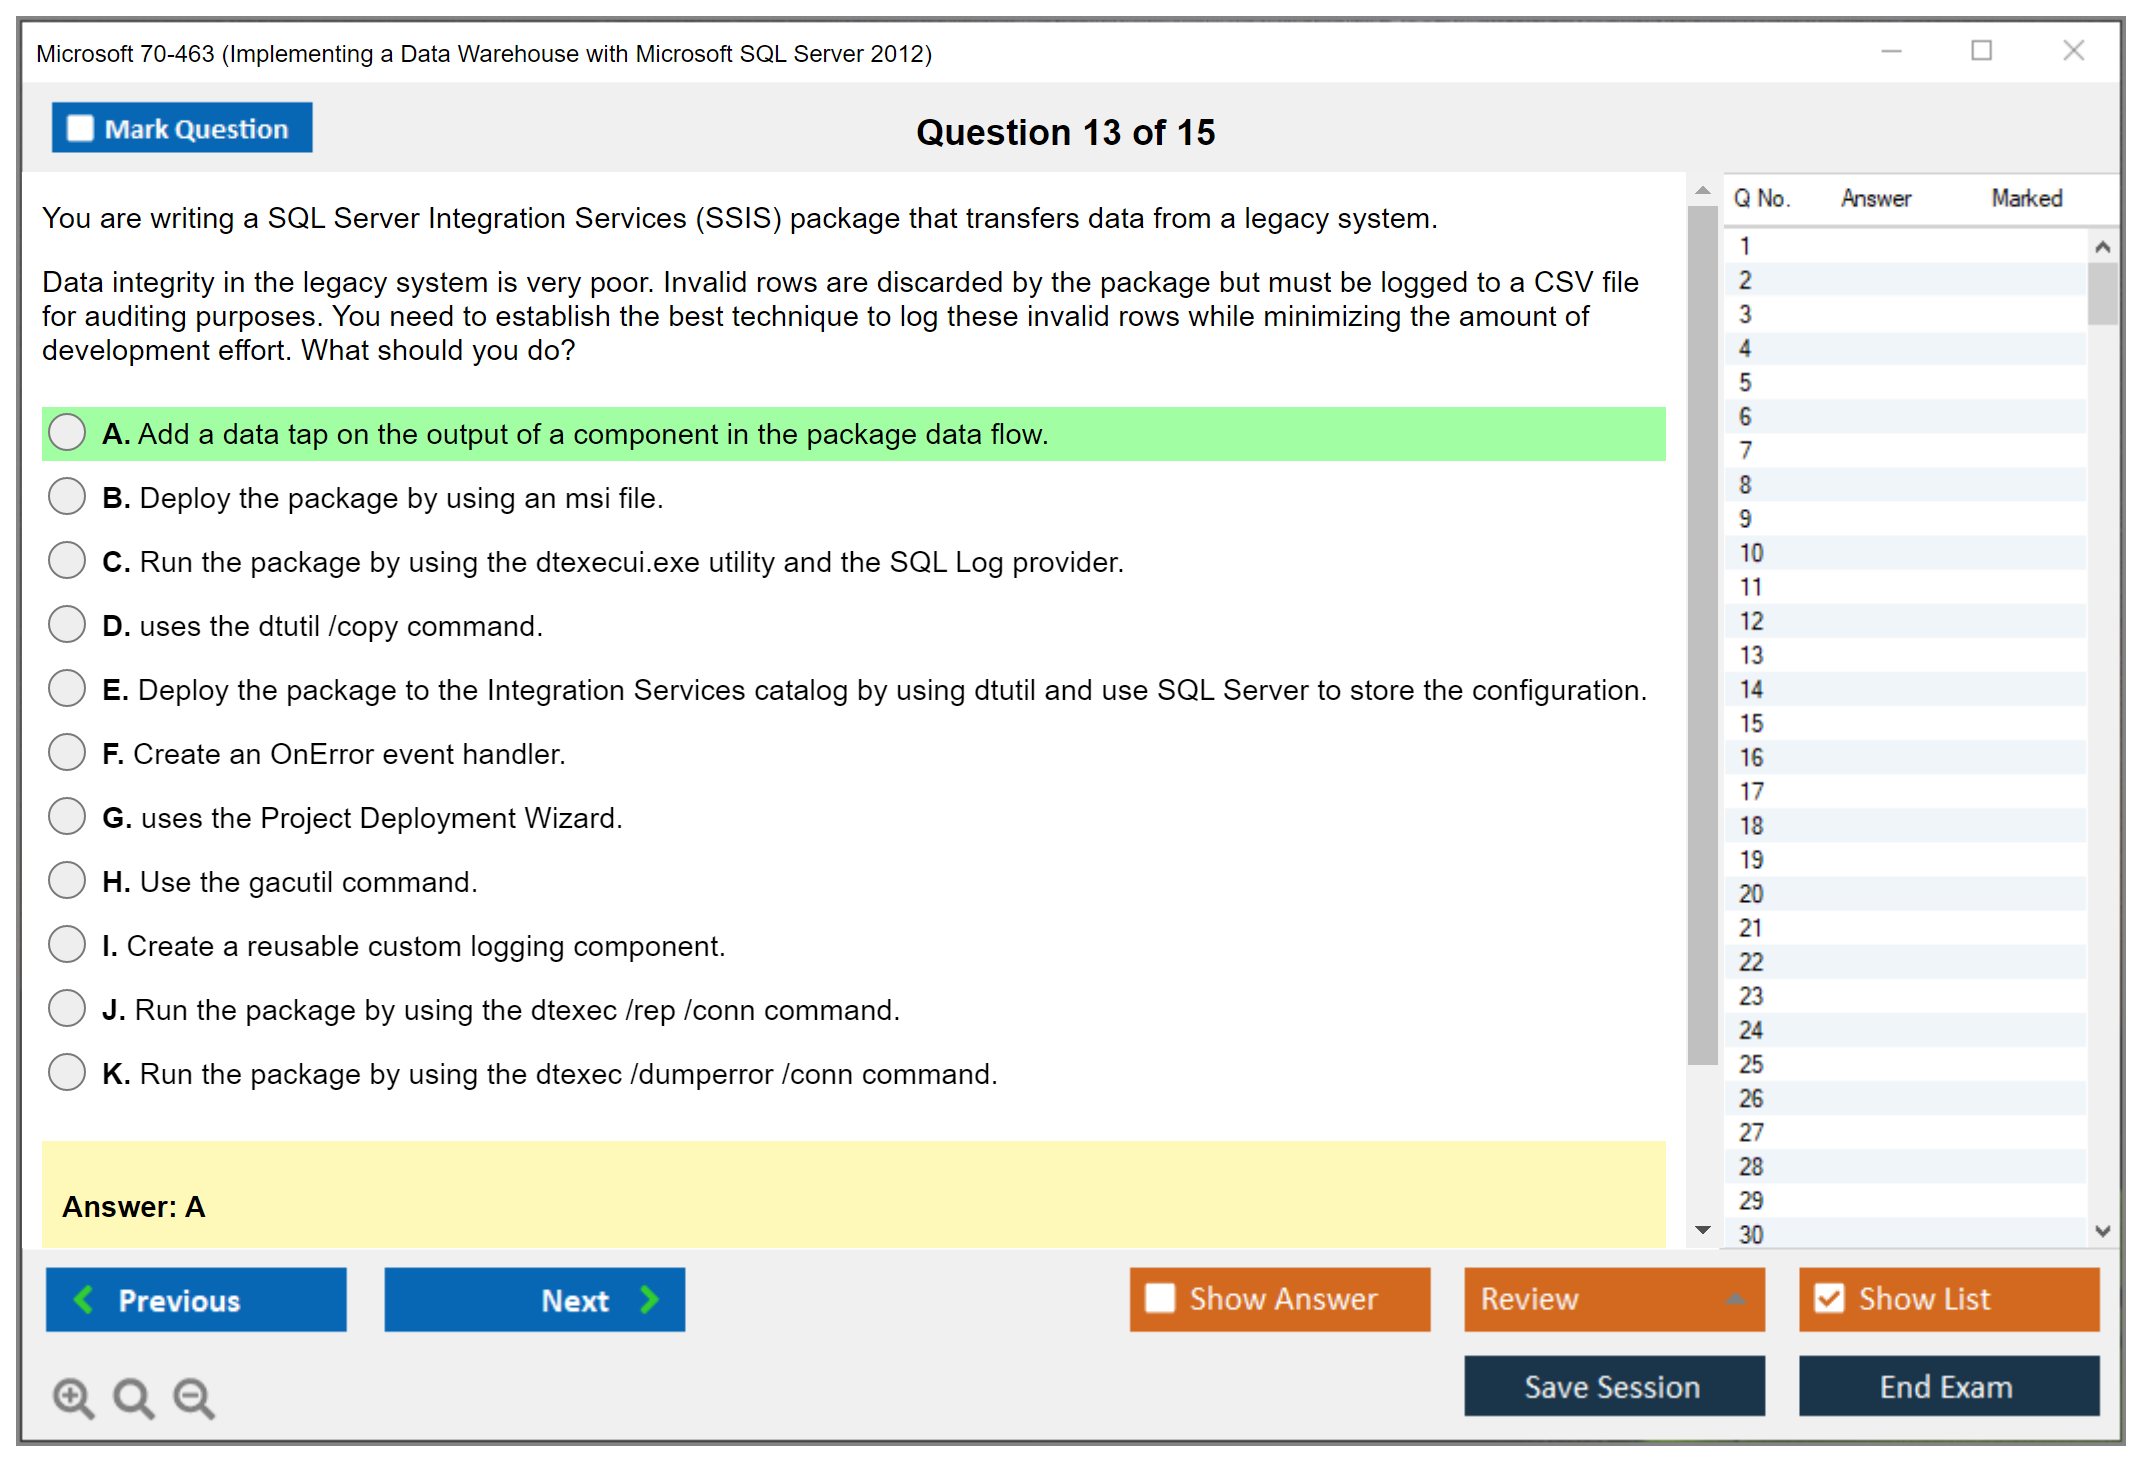The height and width of the screenshot is (1470, 2150).
Task: Choose option F OnError event handler
Action: pos(67,752)
